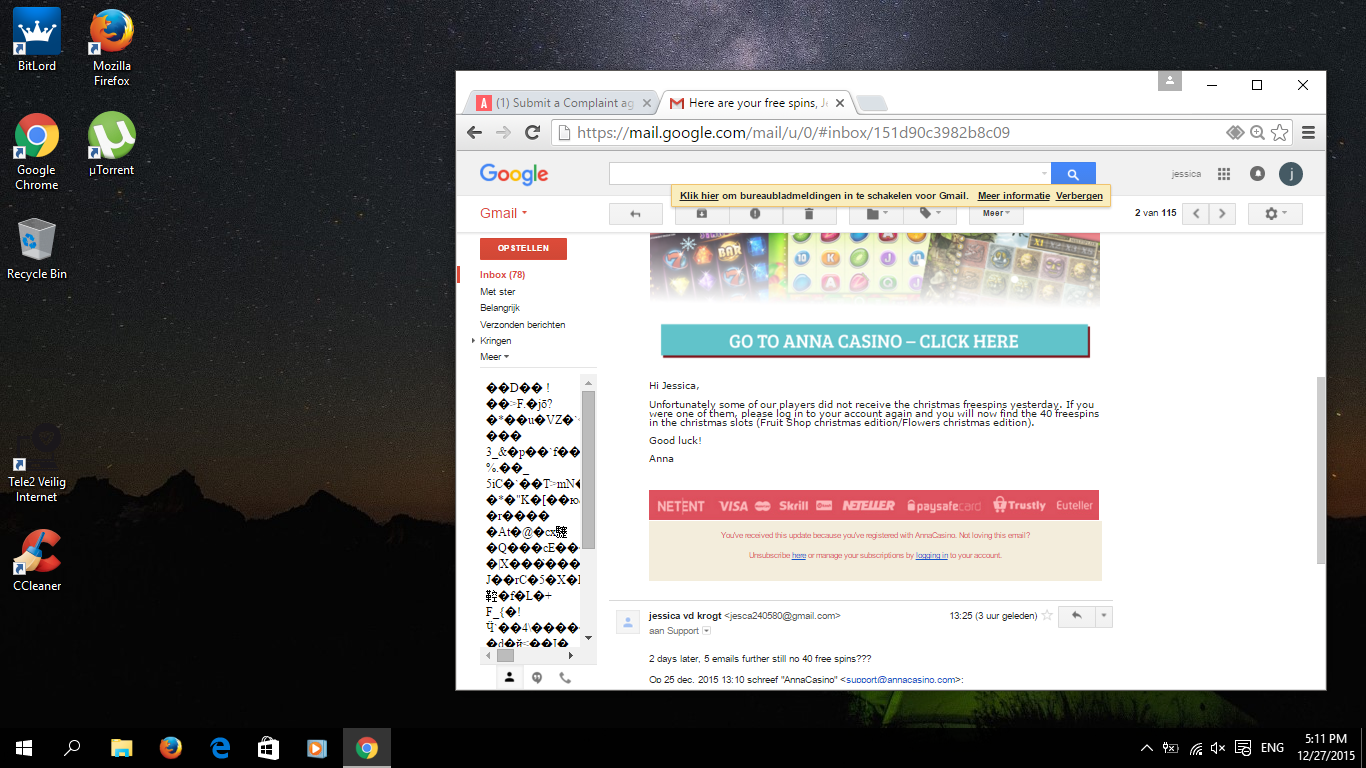Open the Meer actions dropdown in toolbar
1366x768 pixels.
coord(996,213)
